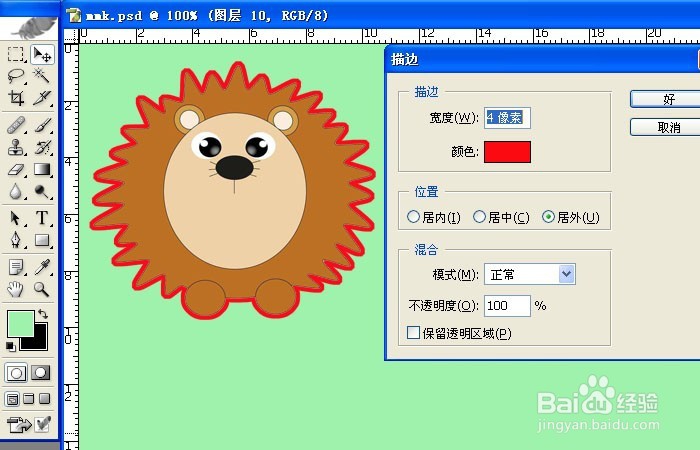The image size is (700, 450).
Task: Select the Rectangular Marquee tool
Action: pyautogui.click(x=16, y=54)
